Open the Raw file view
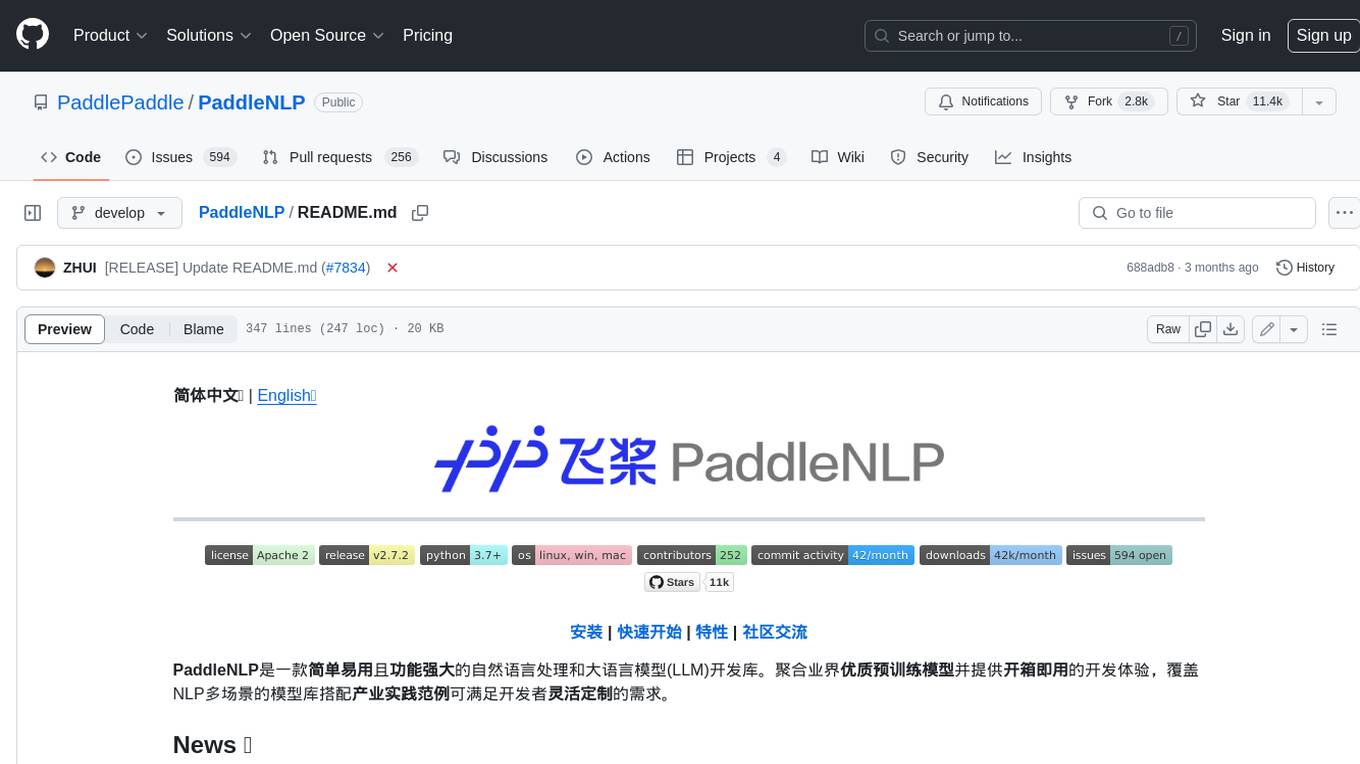1360x764 pixels. (x=1168, y=329)
